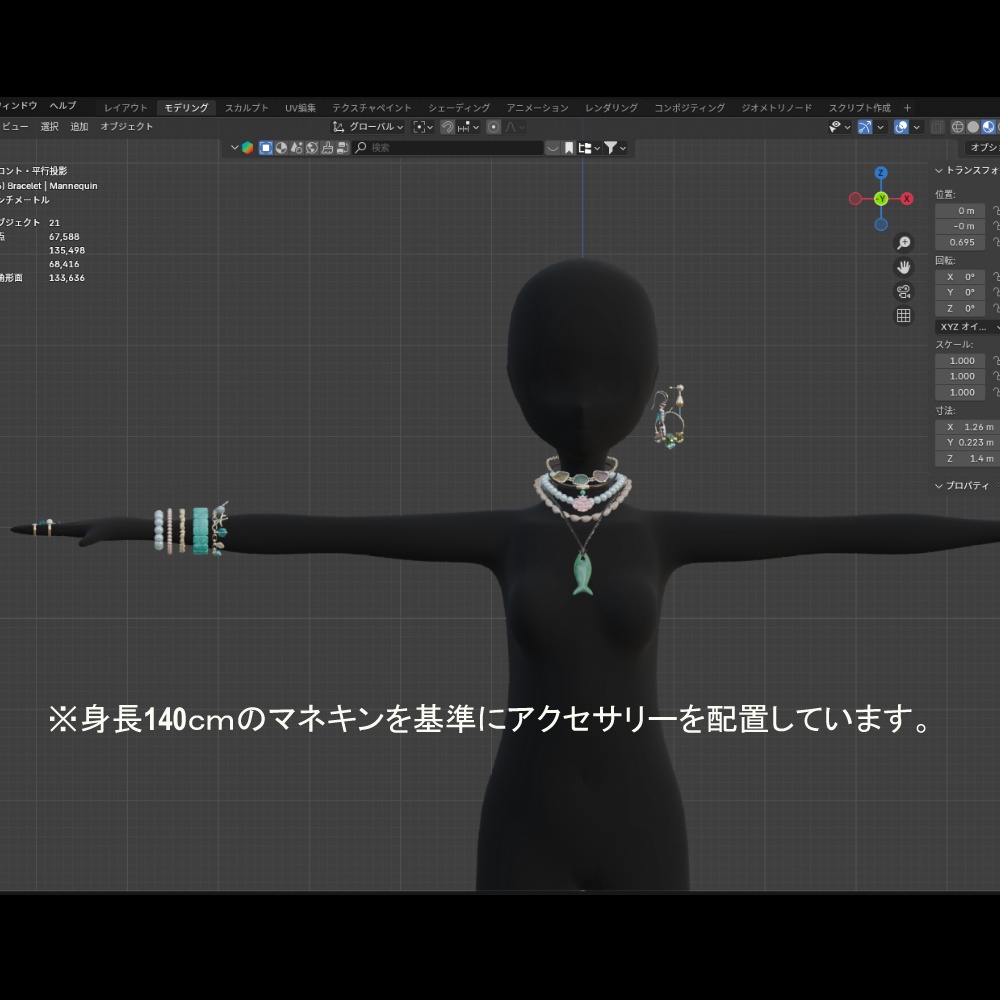
Task: Click the 検索 search field
Action: (448, 148)
